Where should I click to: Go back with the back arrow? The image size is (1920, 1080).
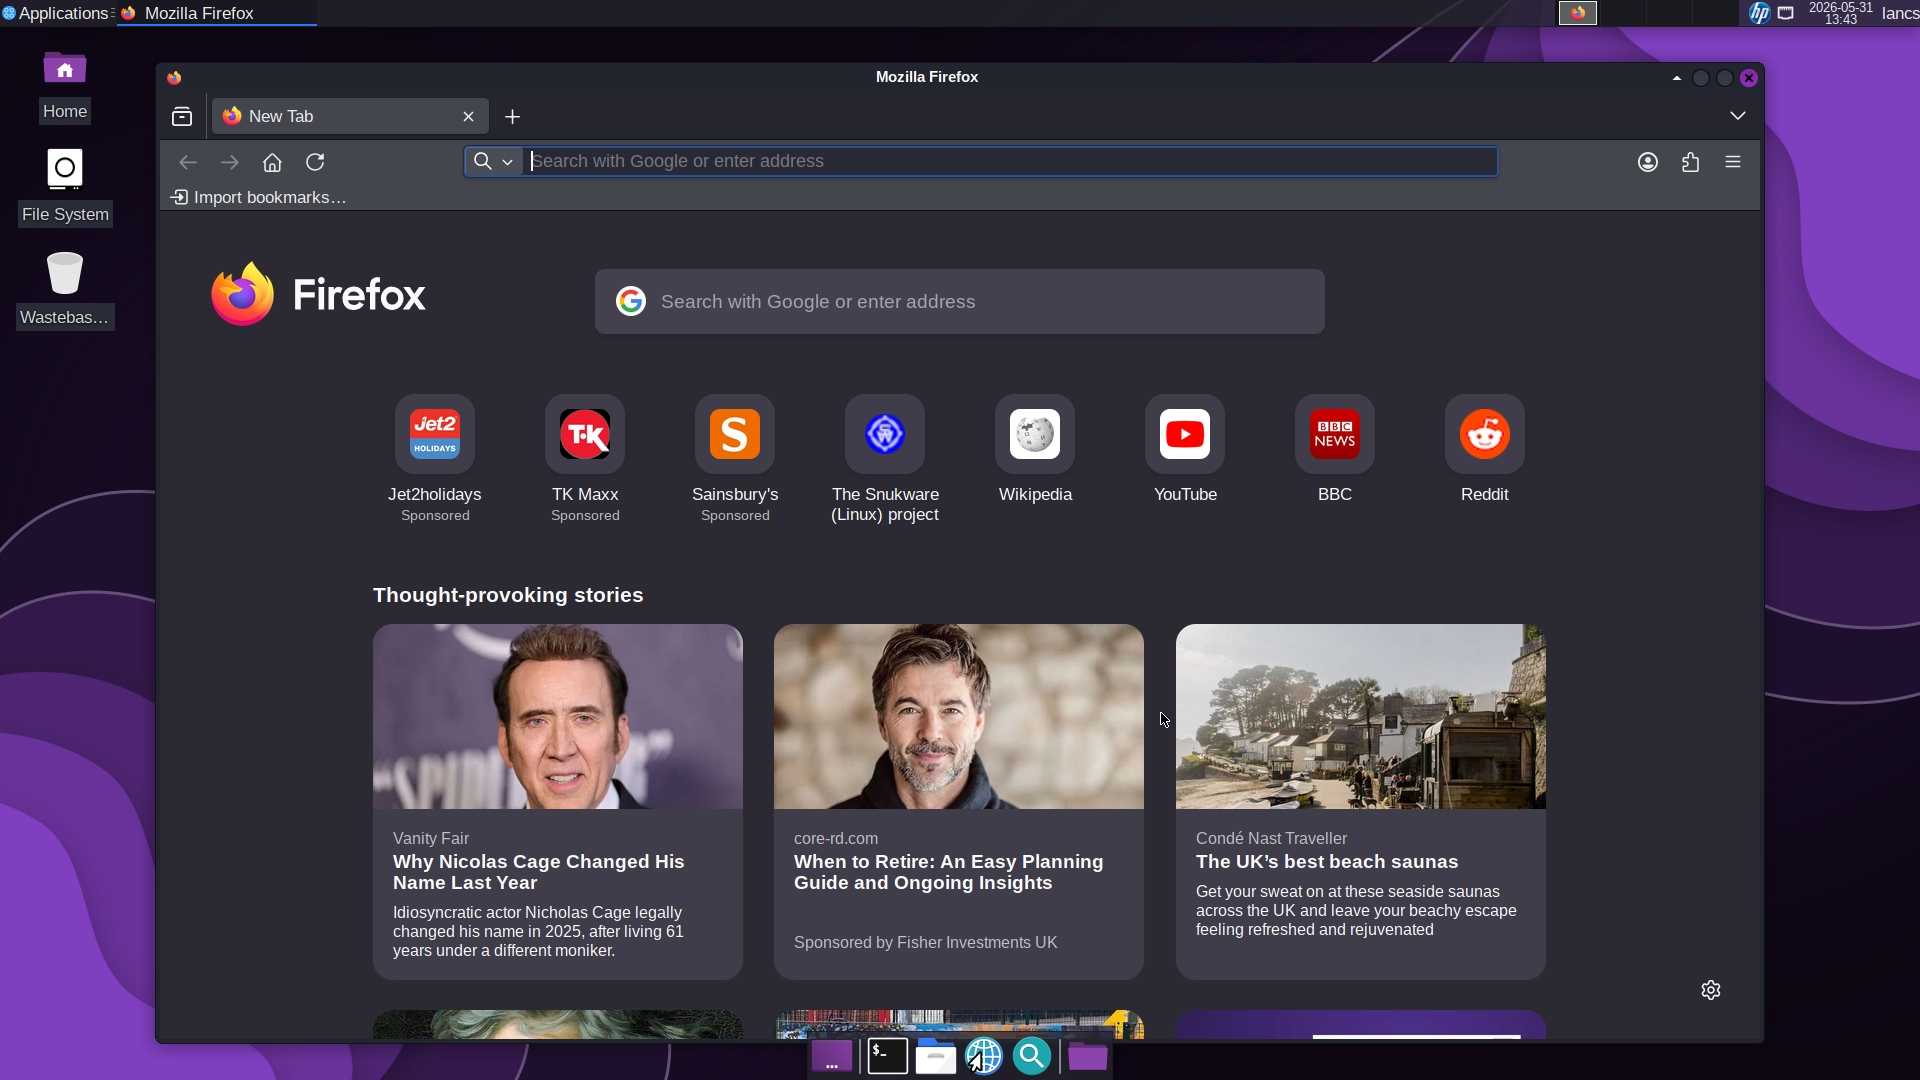coord(188,162)
